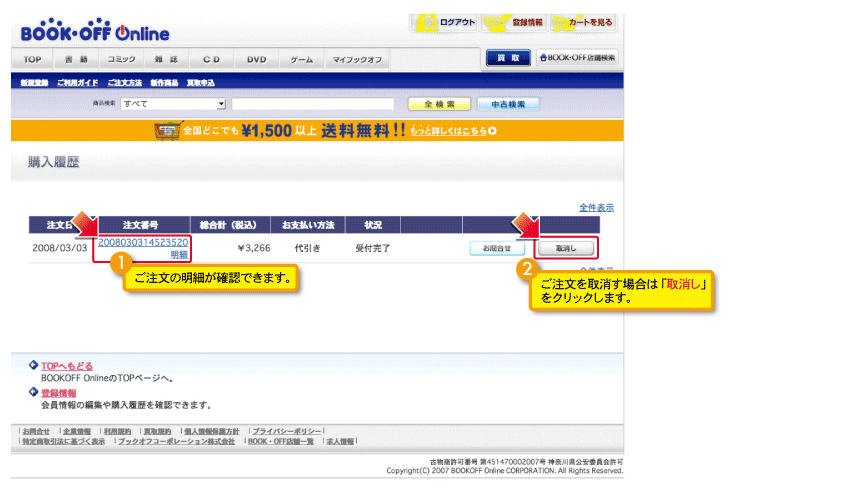Click the BOOK-OFF Online logo

95,30
